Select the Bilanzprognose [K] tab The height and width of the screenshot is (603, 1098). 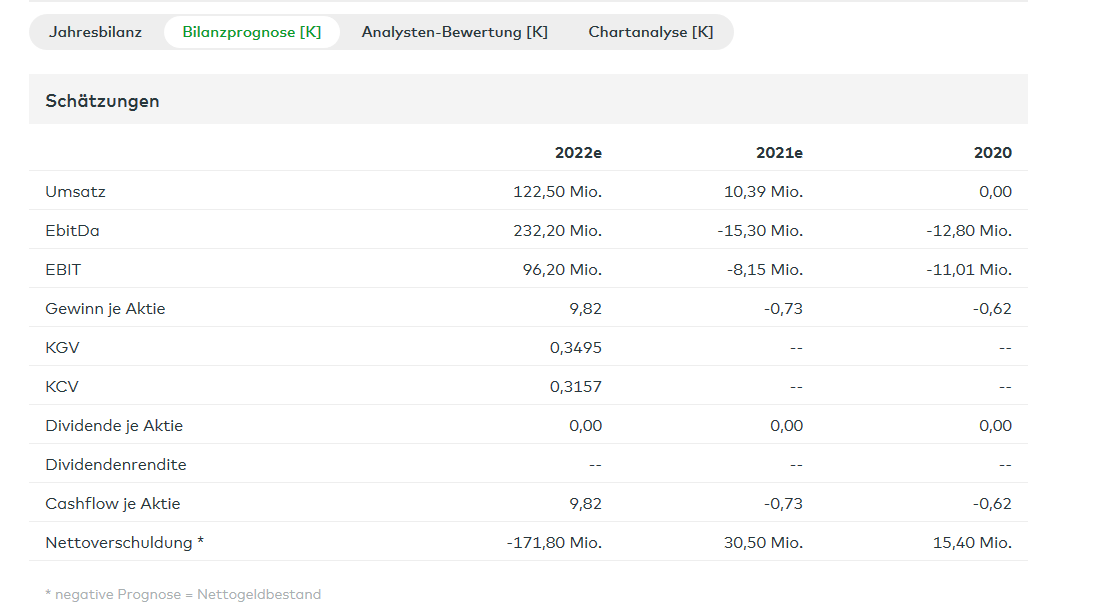pos(252,32)
